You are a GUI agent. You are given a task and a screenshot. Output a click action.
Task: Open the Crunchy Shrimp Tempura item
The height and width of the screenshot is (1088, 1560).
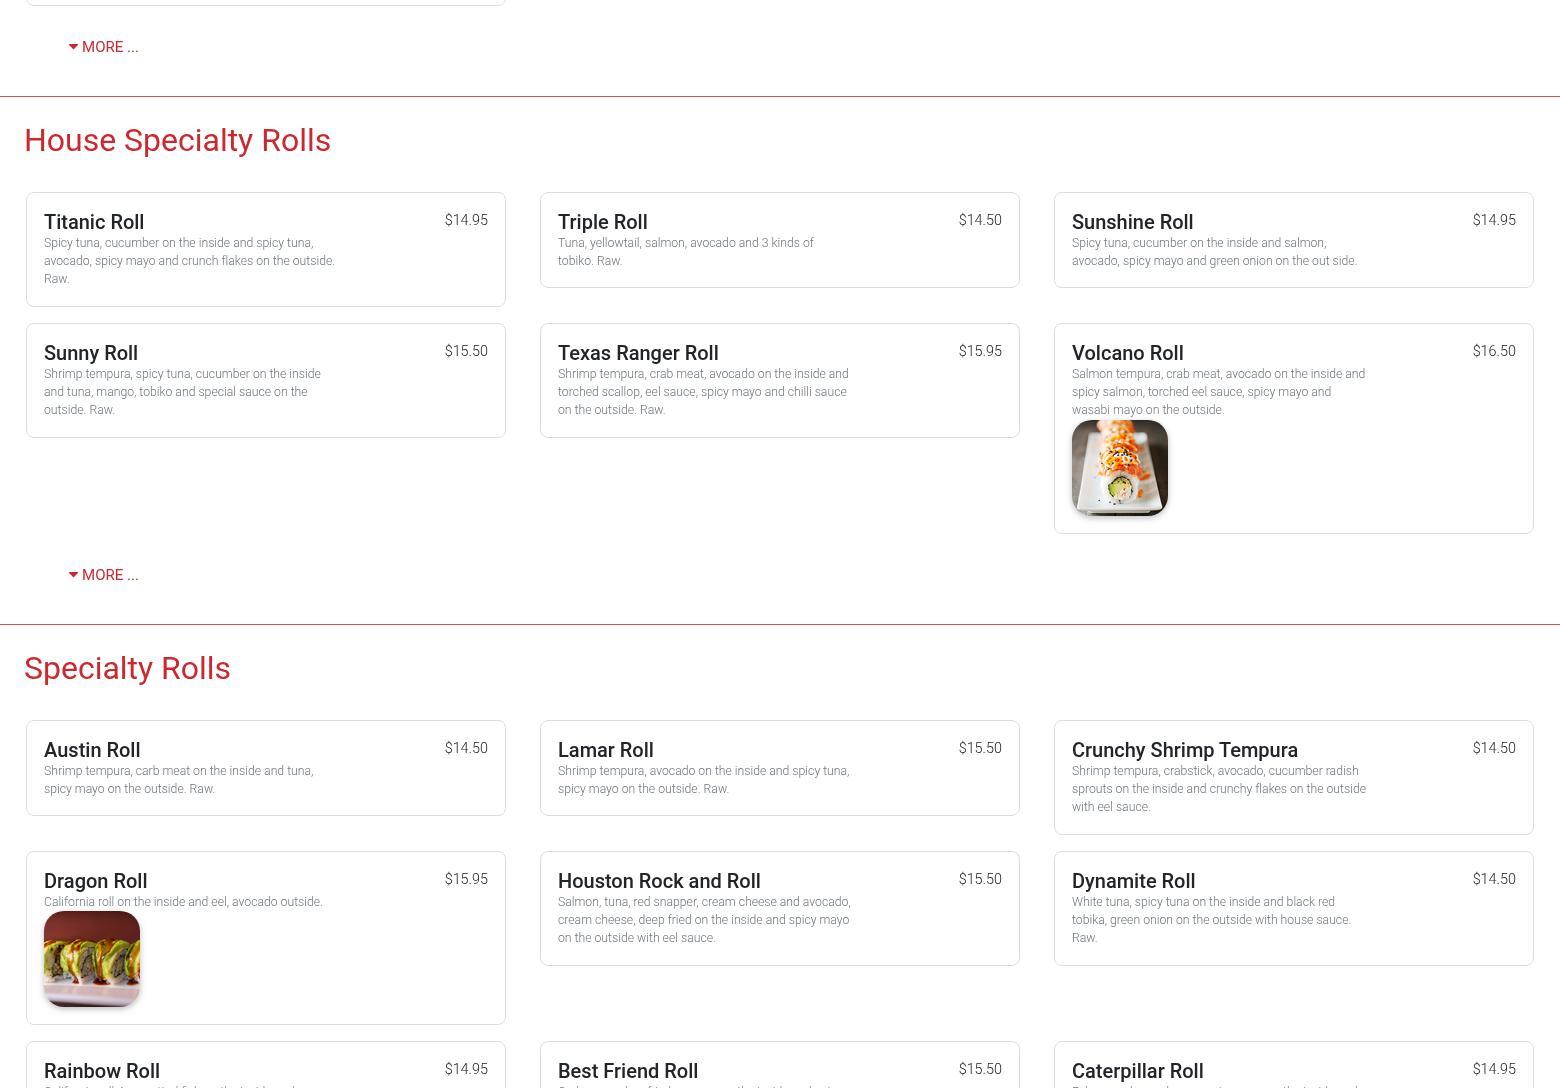(x=1294, y=777)
